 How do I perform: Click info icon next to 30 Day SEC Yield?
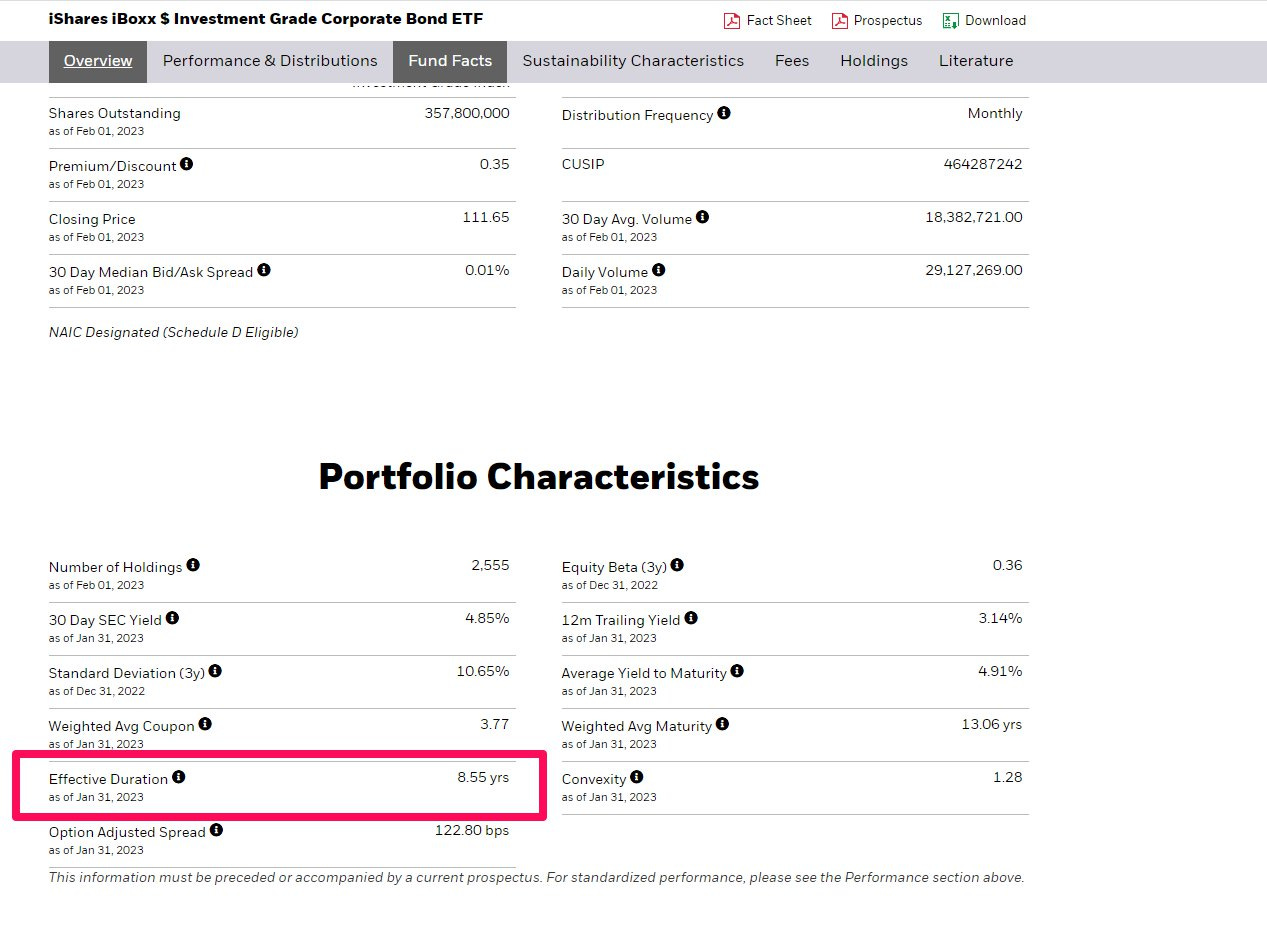[x=172, y=618]
